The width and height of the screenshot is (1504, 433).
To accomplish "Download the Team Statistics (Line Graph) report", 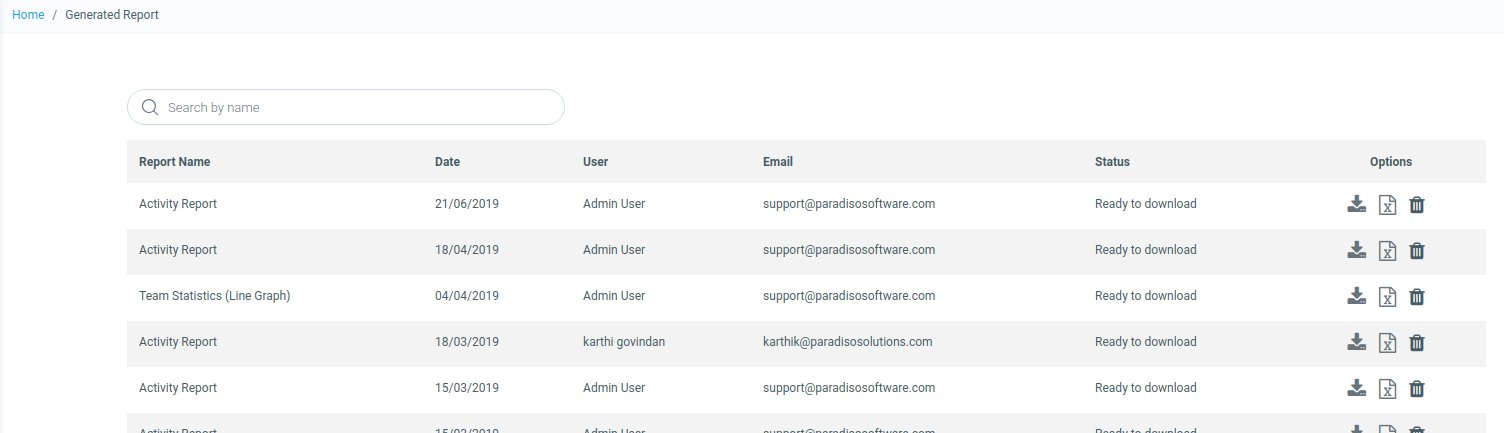I will pos(1356,296).
